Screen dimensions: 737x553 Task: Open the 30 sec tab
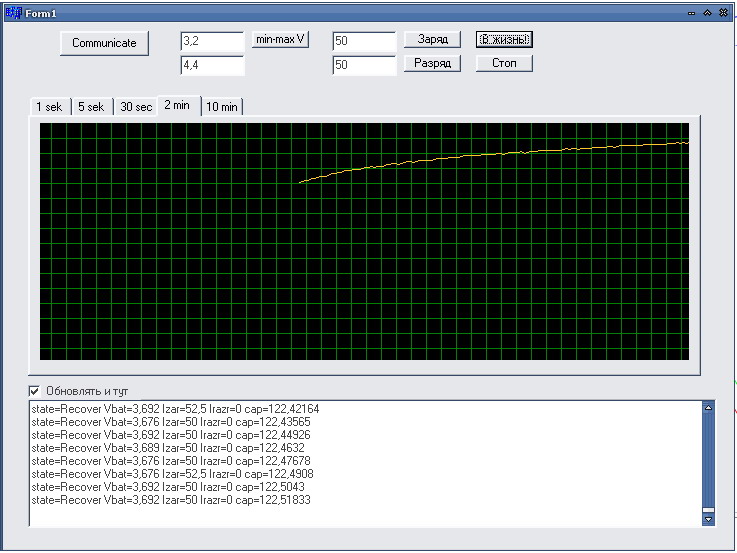136,107
